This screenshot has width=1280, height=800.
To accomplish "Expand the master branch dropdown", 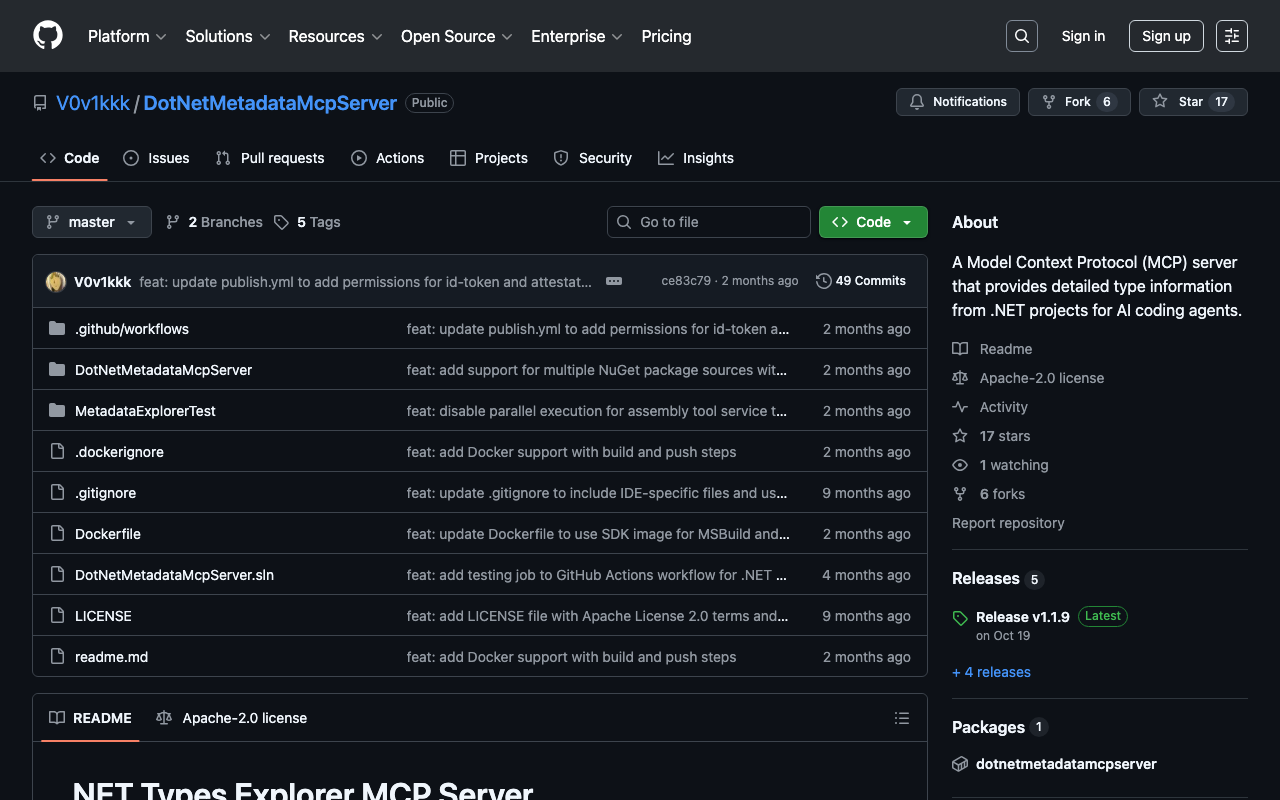I will (x=92, y=222).
